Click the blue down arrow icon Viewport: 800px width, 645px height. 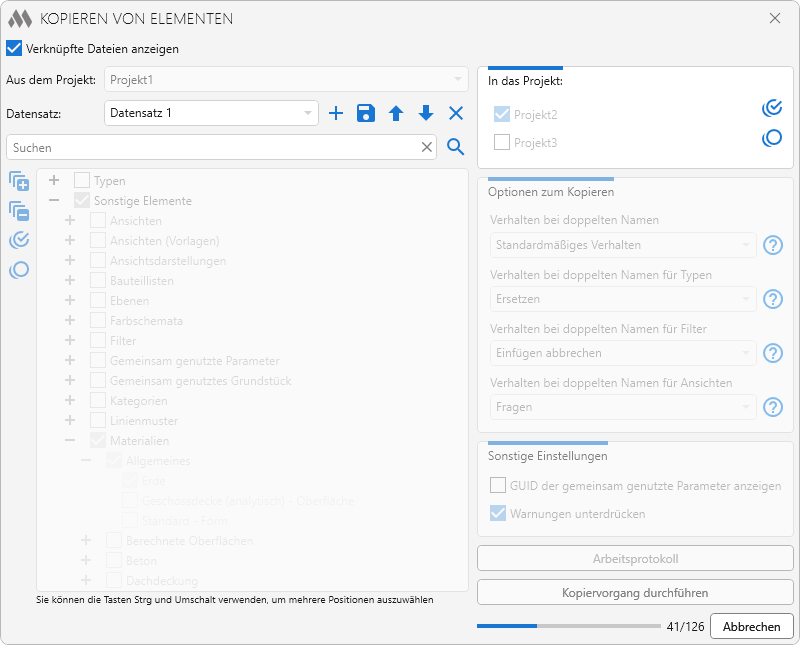pos(426,114)
